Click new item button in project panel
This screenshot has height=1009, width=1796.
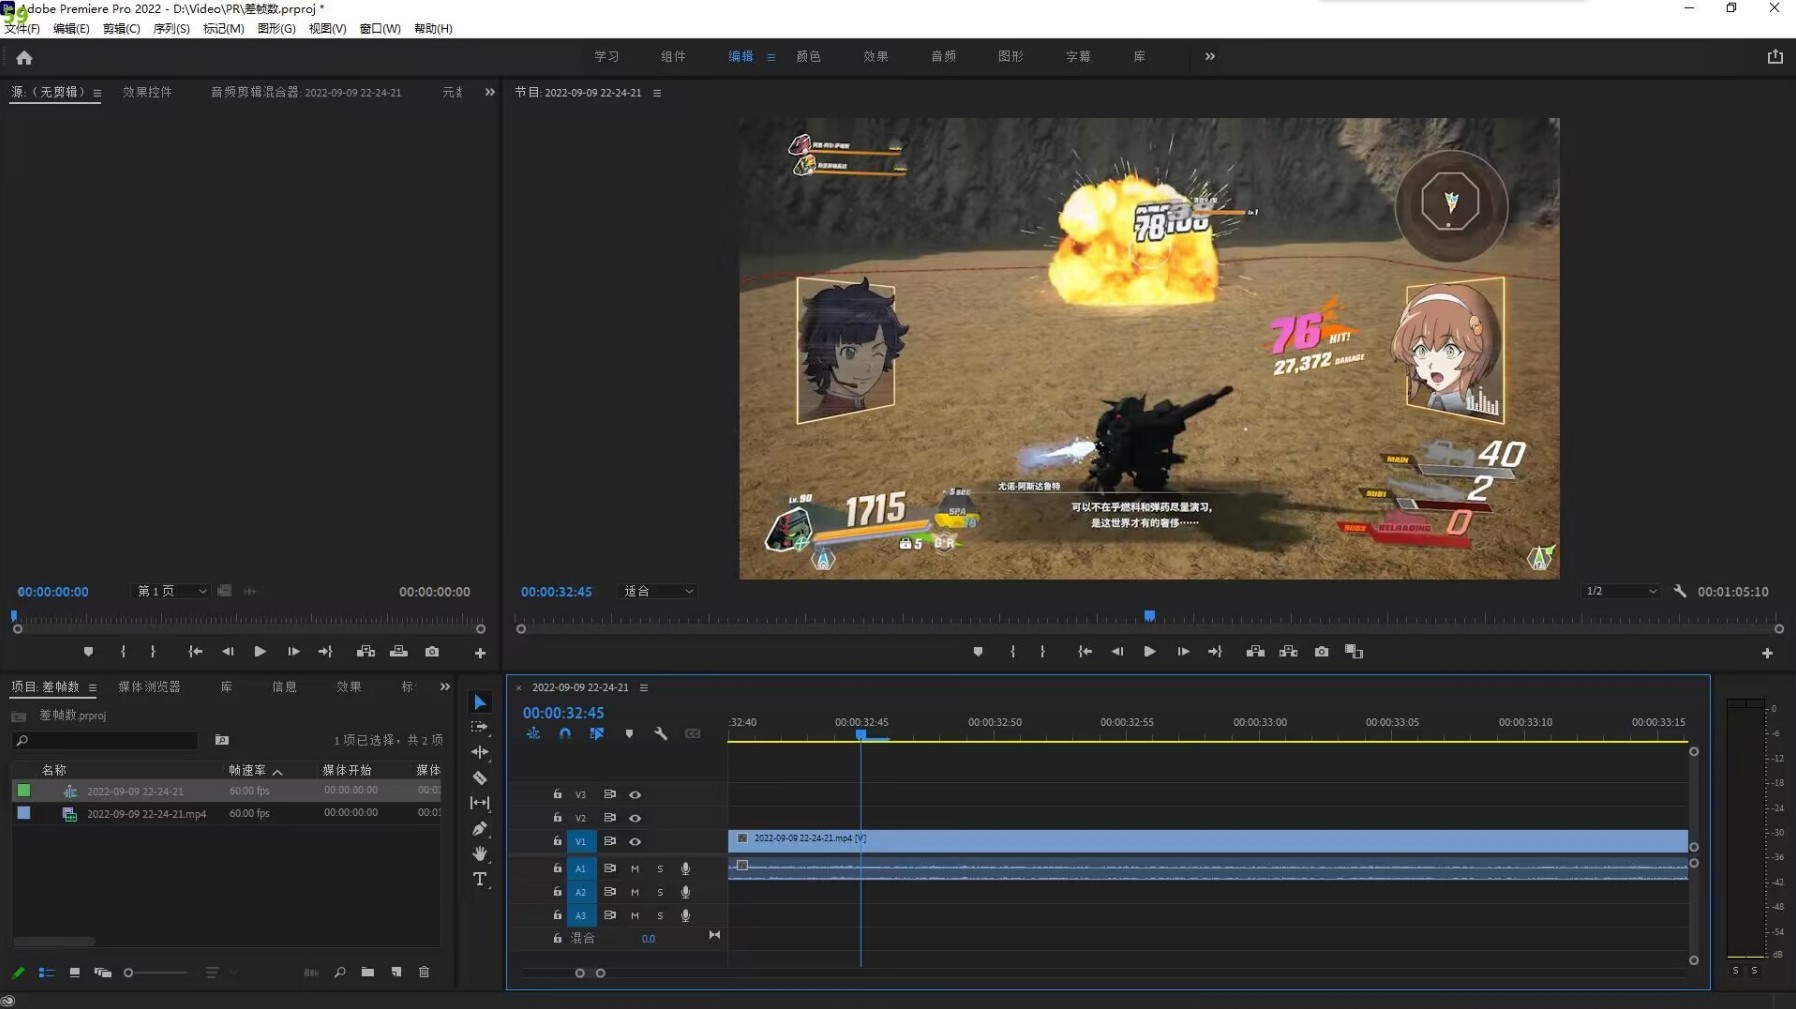[396, 972]
